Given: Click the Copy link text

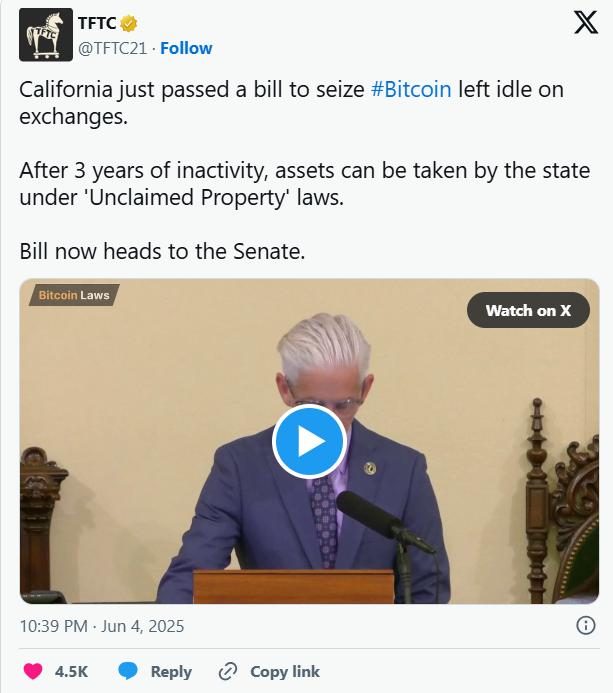Looking at the screenshot, I should (285, 672).
